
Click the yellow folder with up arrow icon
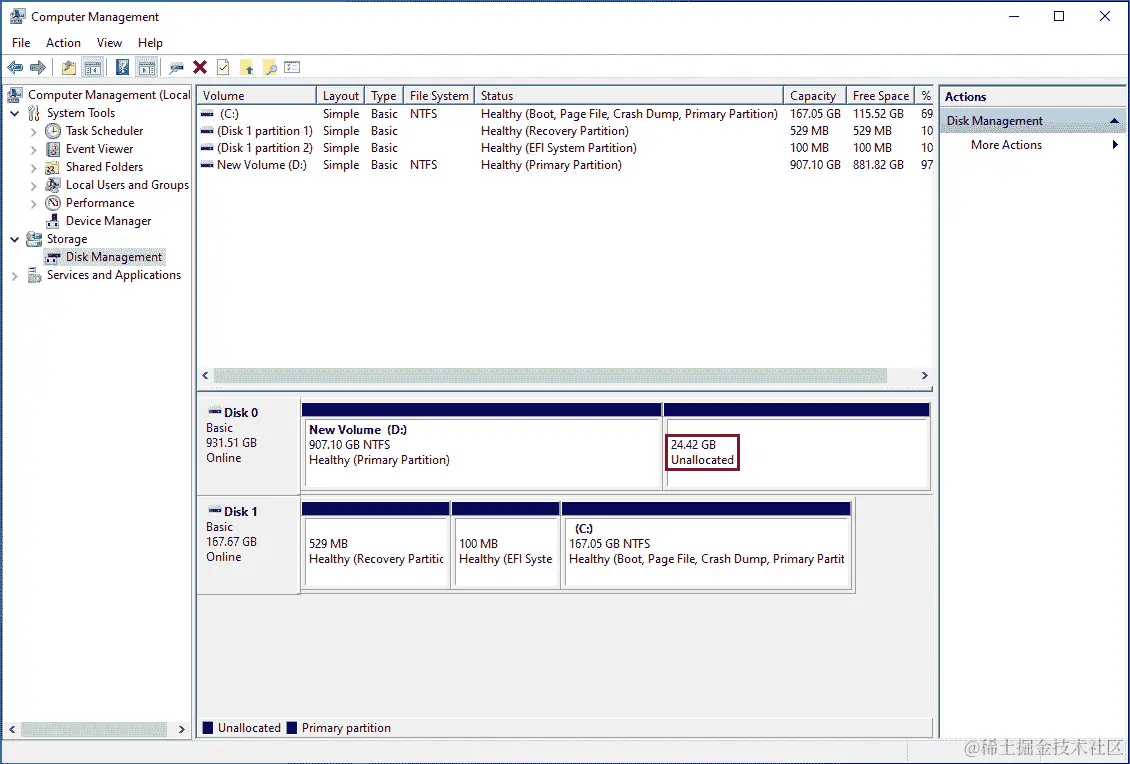coord(247,68)
